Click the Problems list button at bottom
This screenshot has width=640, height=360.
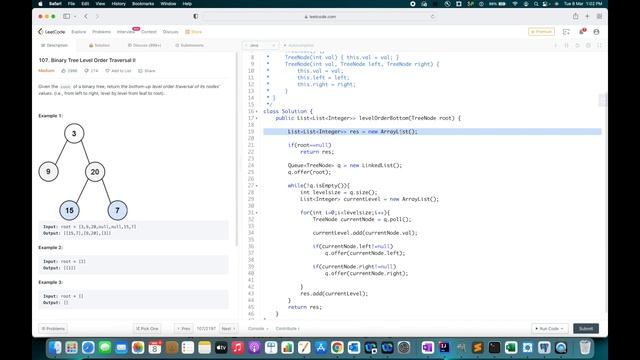pyautogui.click(x=53, y=329)
